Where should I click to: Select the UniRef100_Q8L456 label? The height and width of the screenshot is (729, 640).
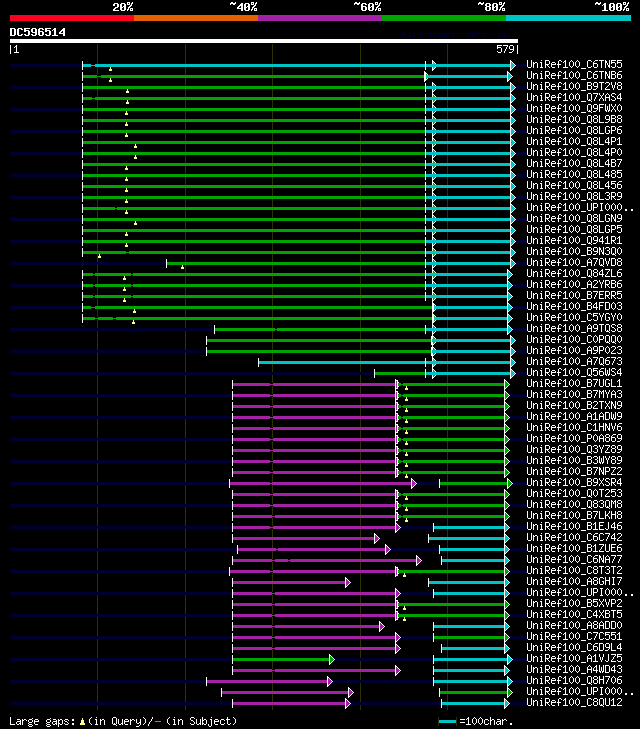pos(574,186)
